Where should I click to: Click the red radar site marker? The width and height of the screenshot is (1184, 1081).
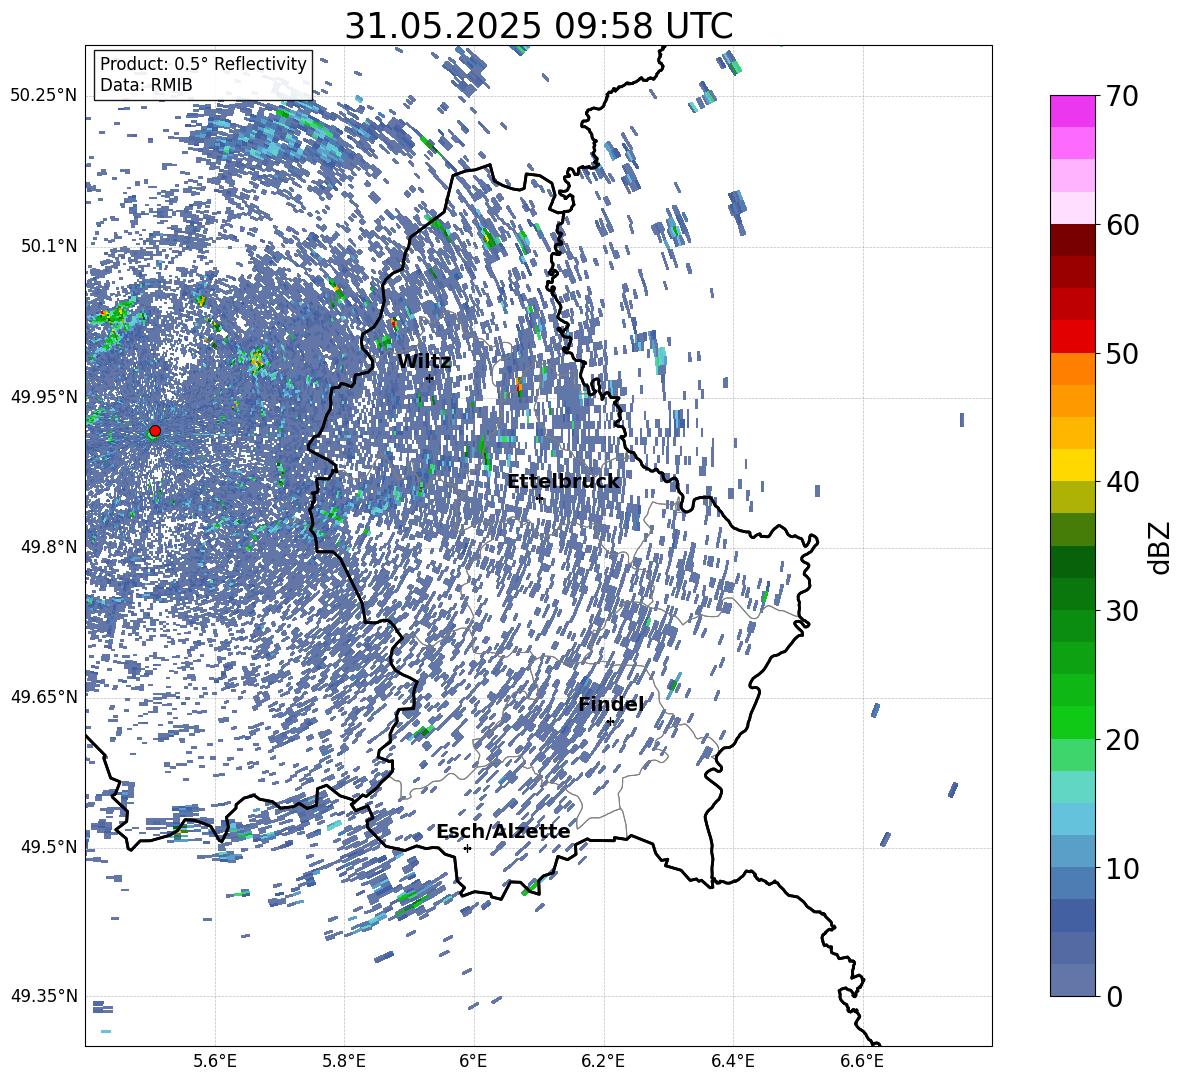tap(155, 430)
